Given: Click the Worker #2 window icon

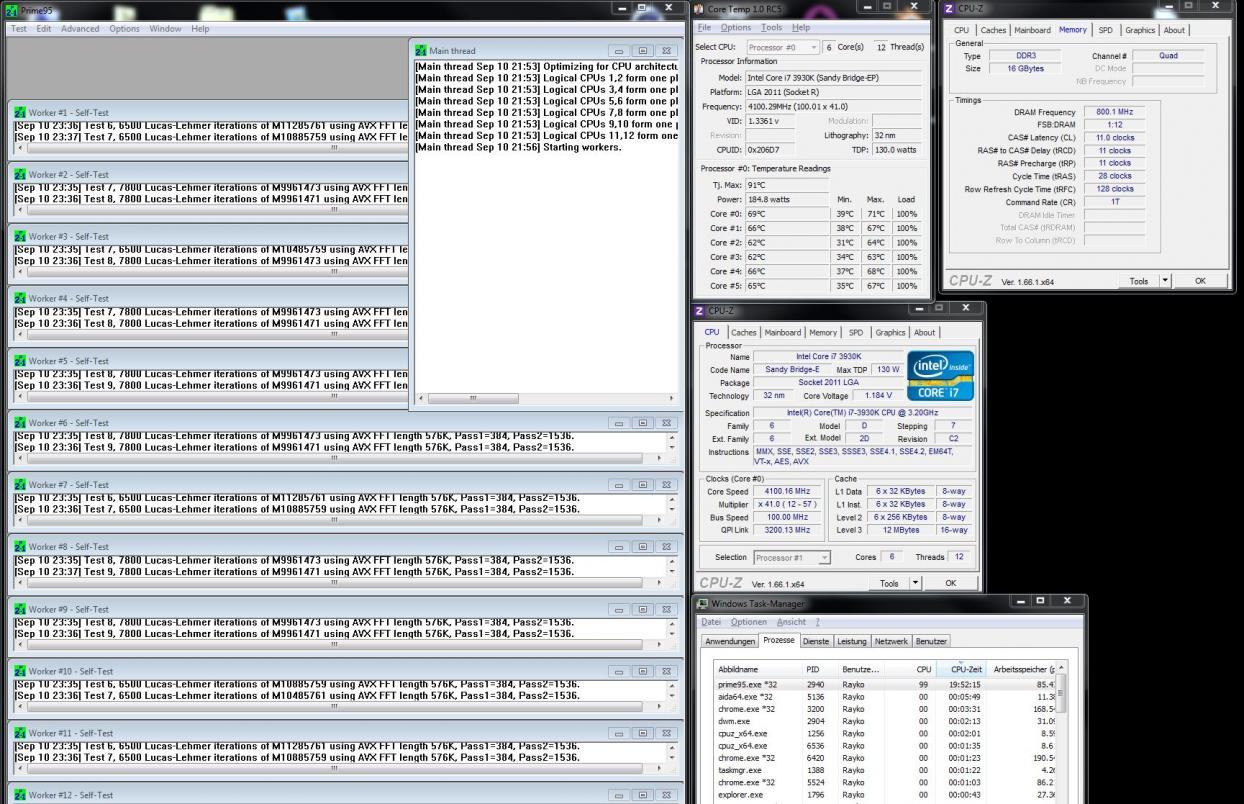Looking at the screenshot, I should (x=19, y=174).
